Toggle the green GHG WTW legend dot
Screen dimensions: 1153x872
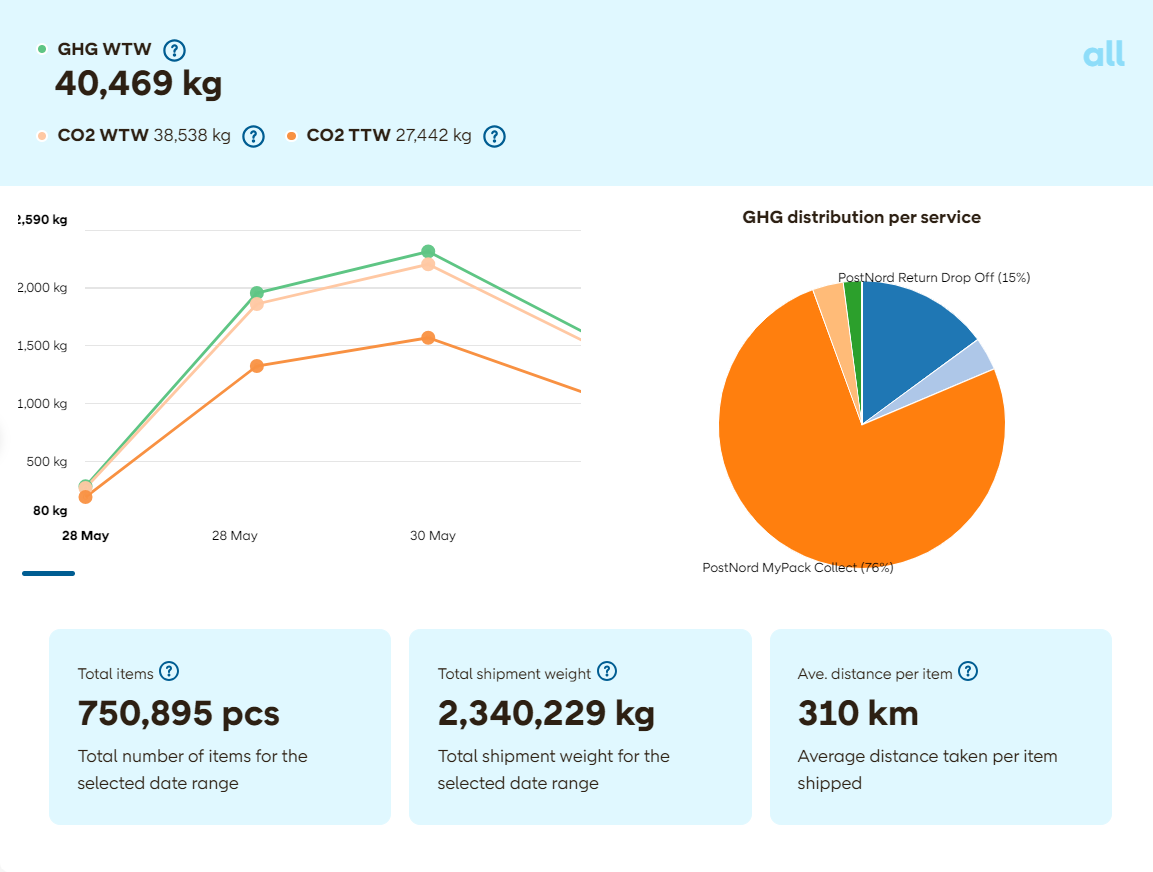click(42, 49)
